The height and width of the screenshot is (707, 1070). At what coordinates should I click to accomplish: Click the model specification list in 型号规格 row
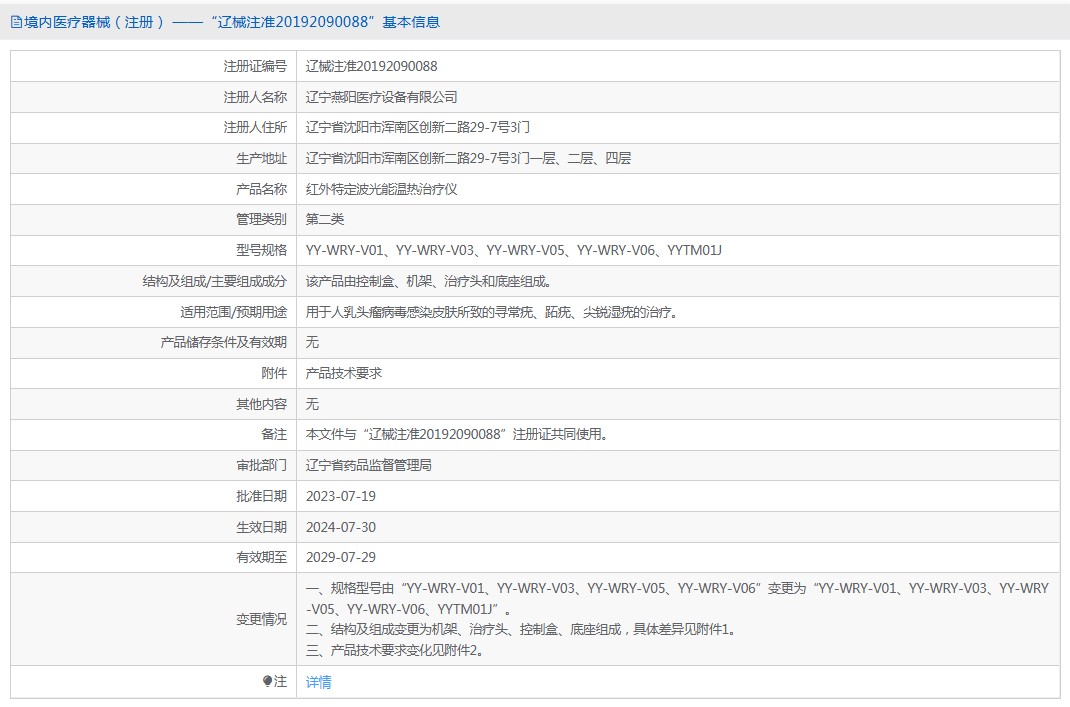pyautogui.click(x=513, y=250)
